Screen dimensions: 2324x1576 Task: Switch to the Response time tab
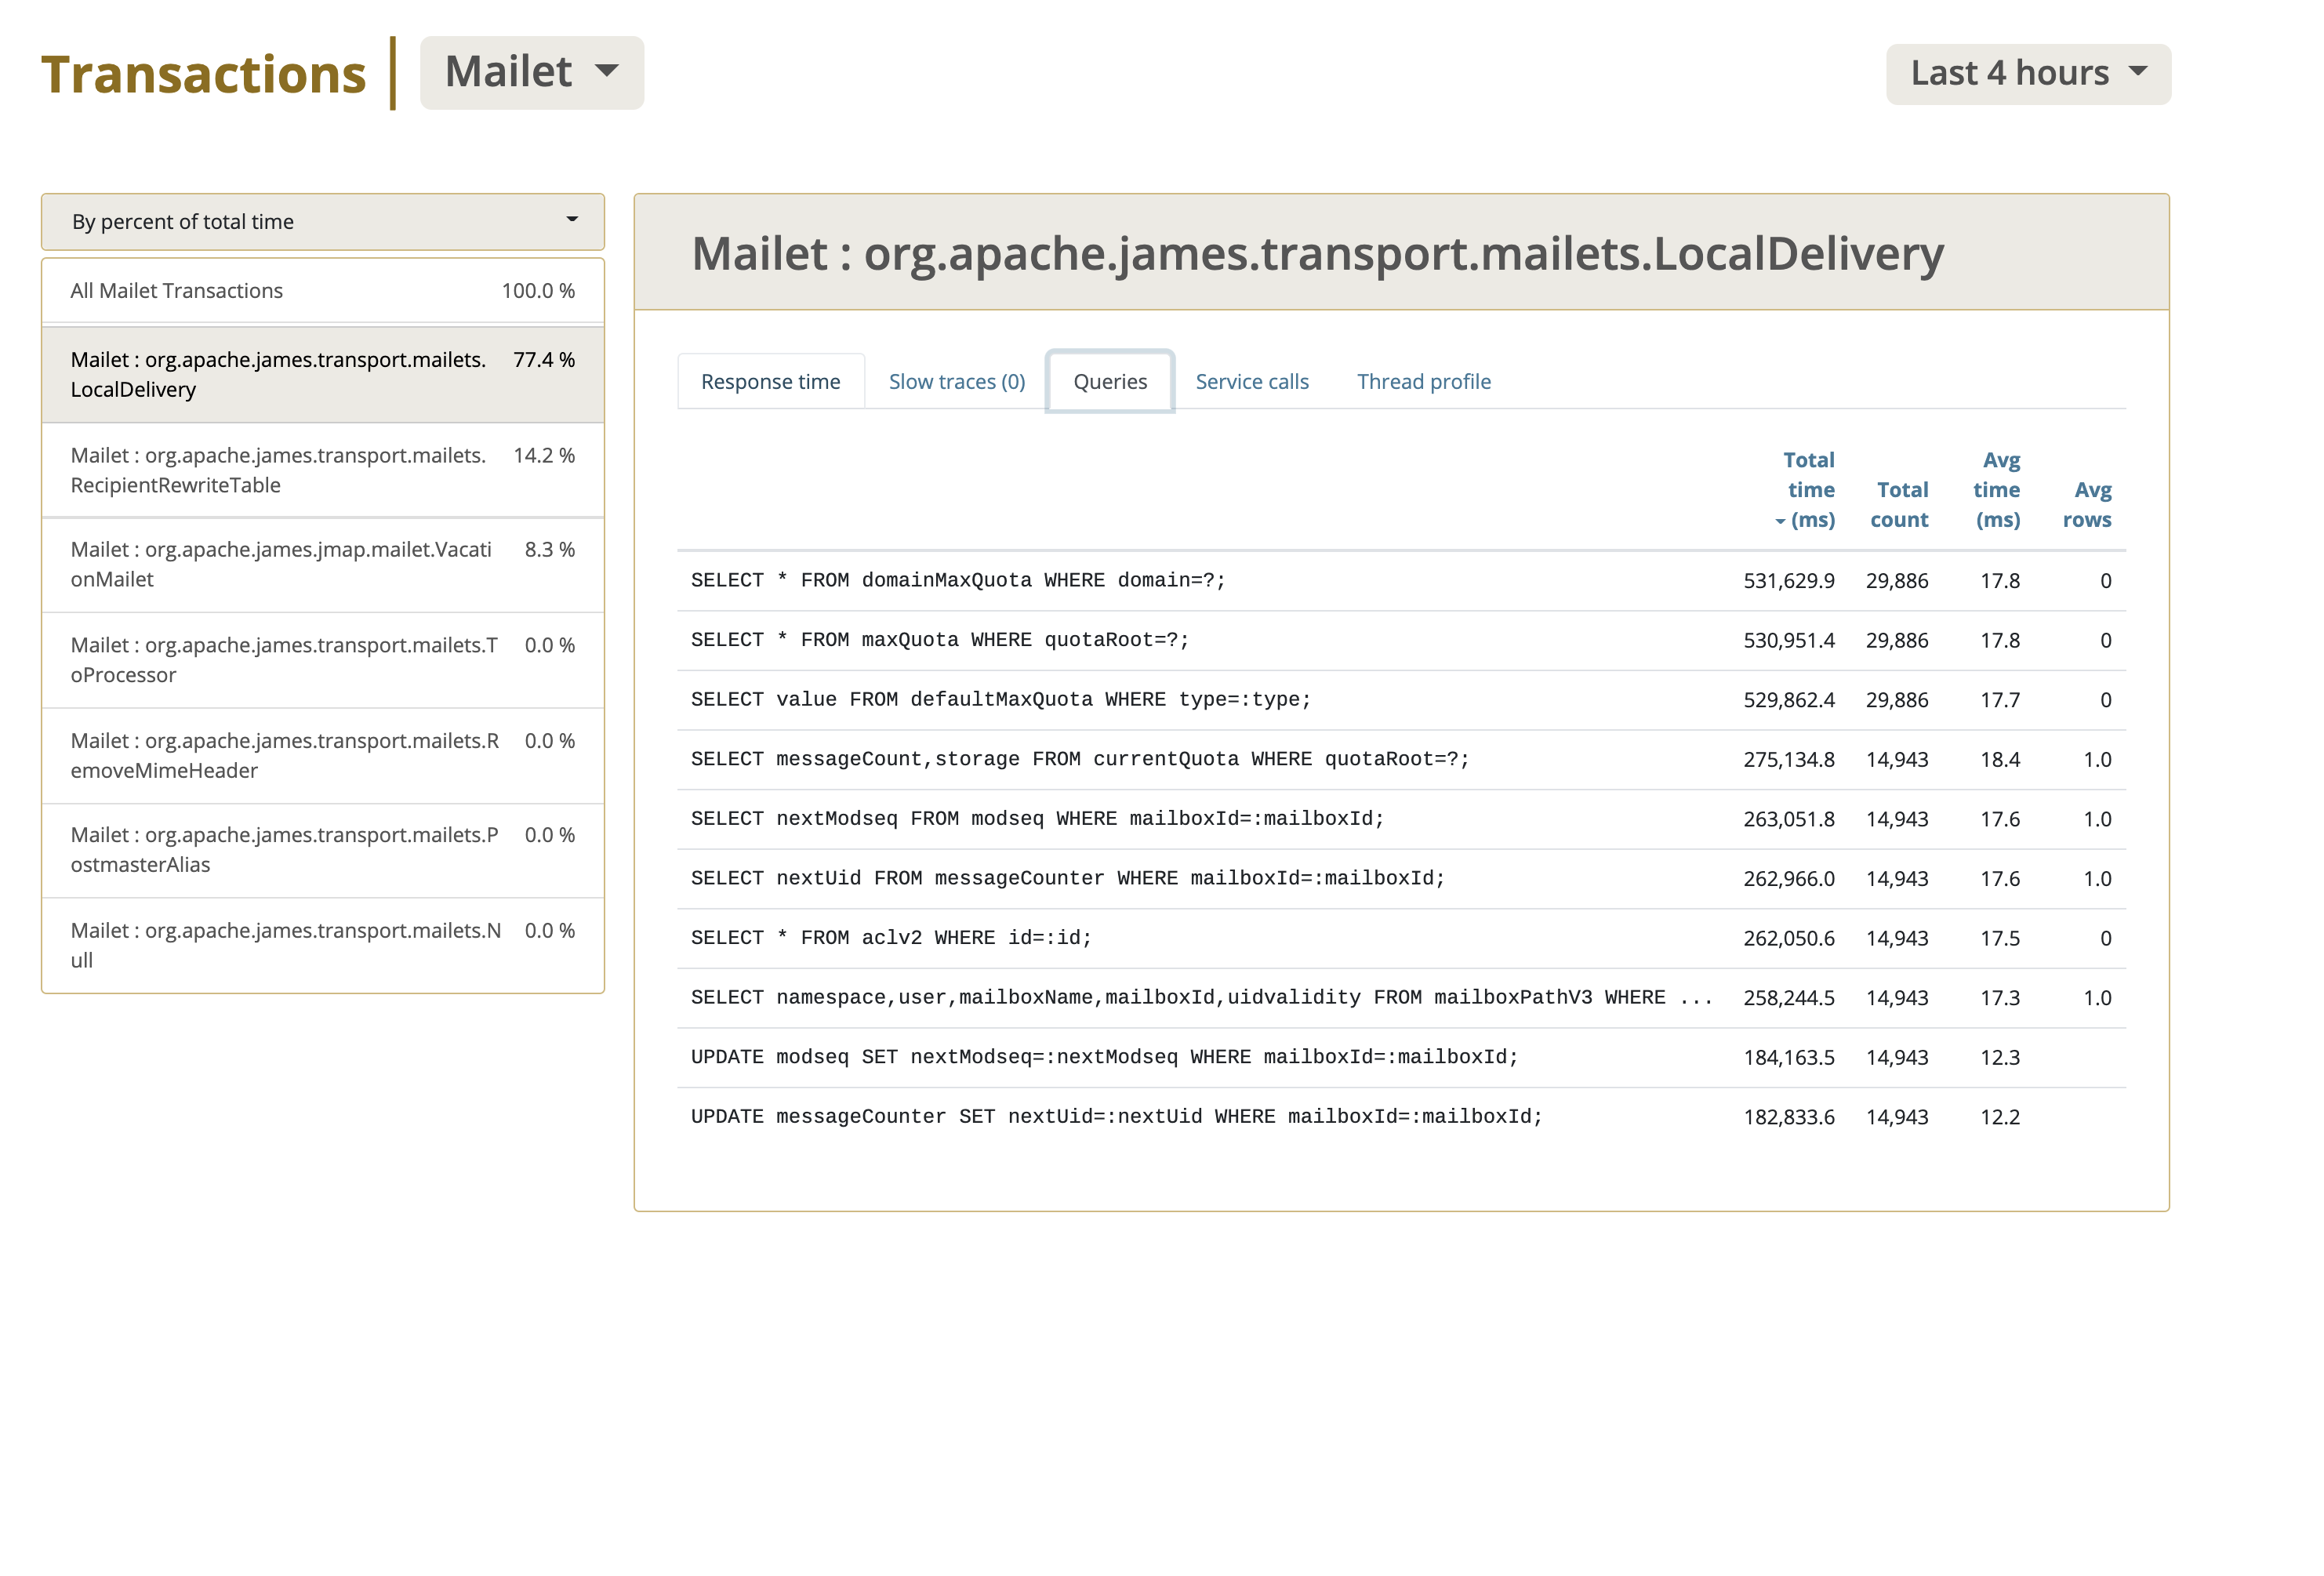pyautogui.click(x=770, y=382)
